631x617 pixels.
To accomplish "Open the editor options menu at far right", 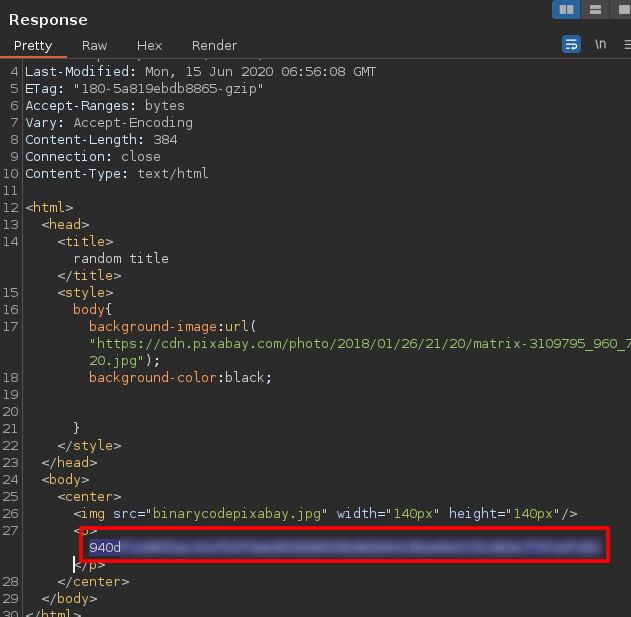I will (626, 45).
